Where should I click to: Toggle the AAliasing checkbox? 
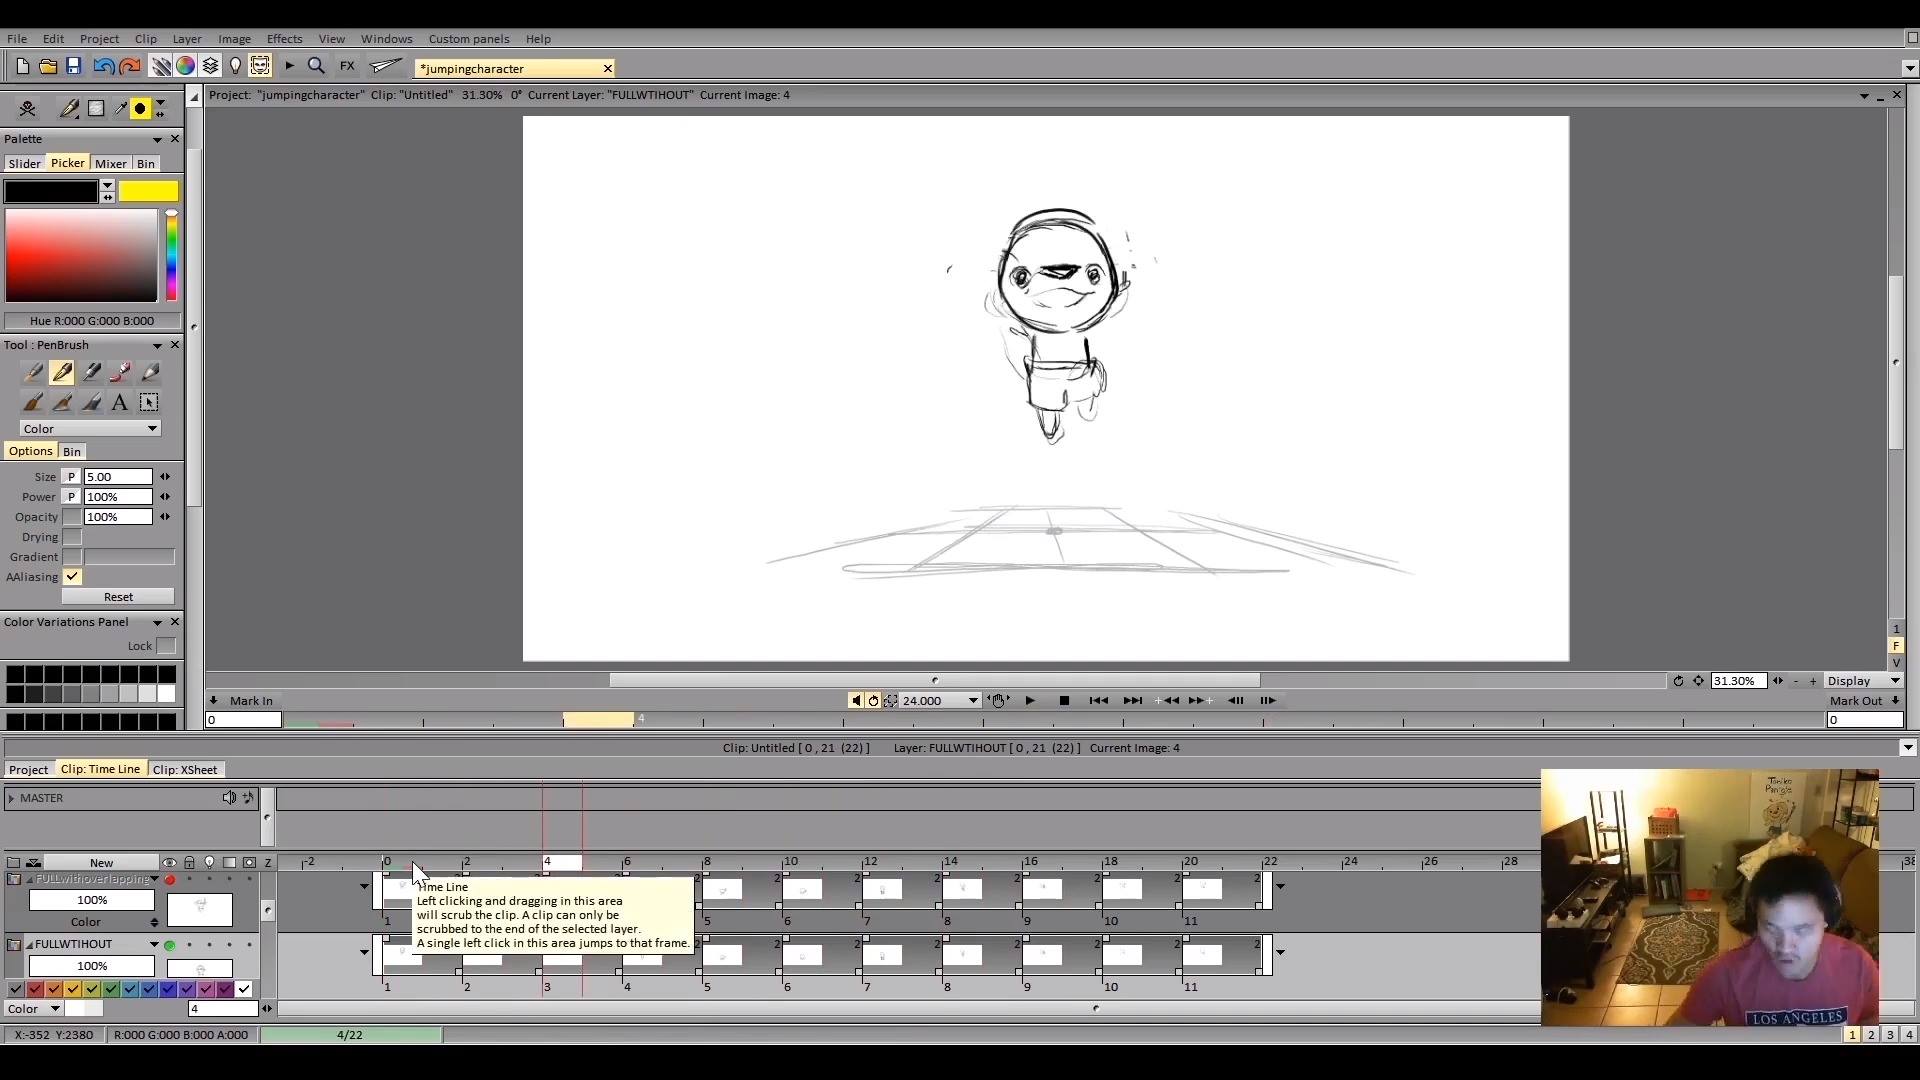tap(72, 577)
